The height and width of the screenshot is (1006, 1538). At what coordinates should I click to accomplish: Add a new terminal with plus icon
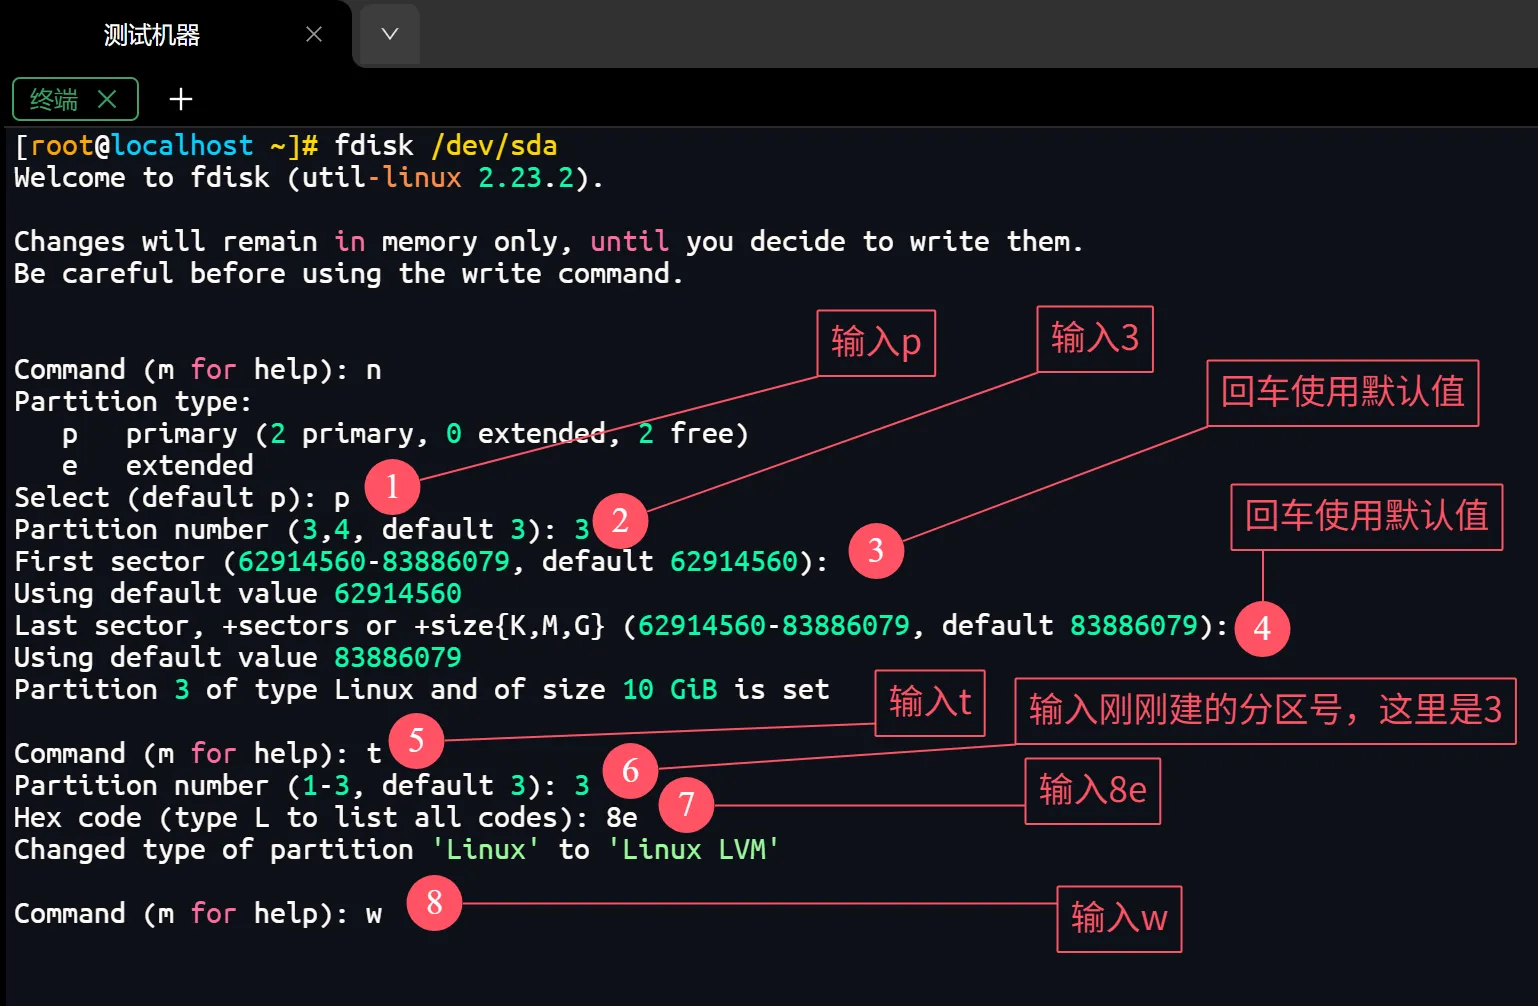tap(181, 99)
